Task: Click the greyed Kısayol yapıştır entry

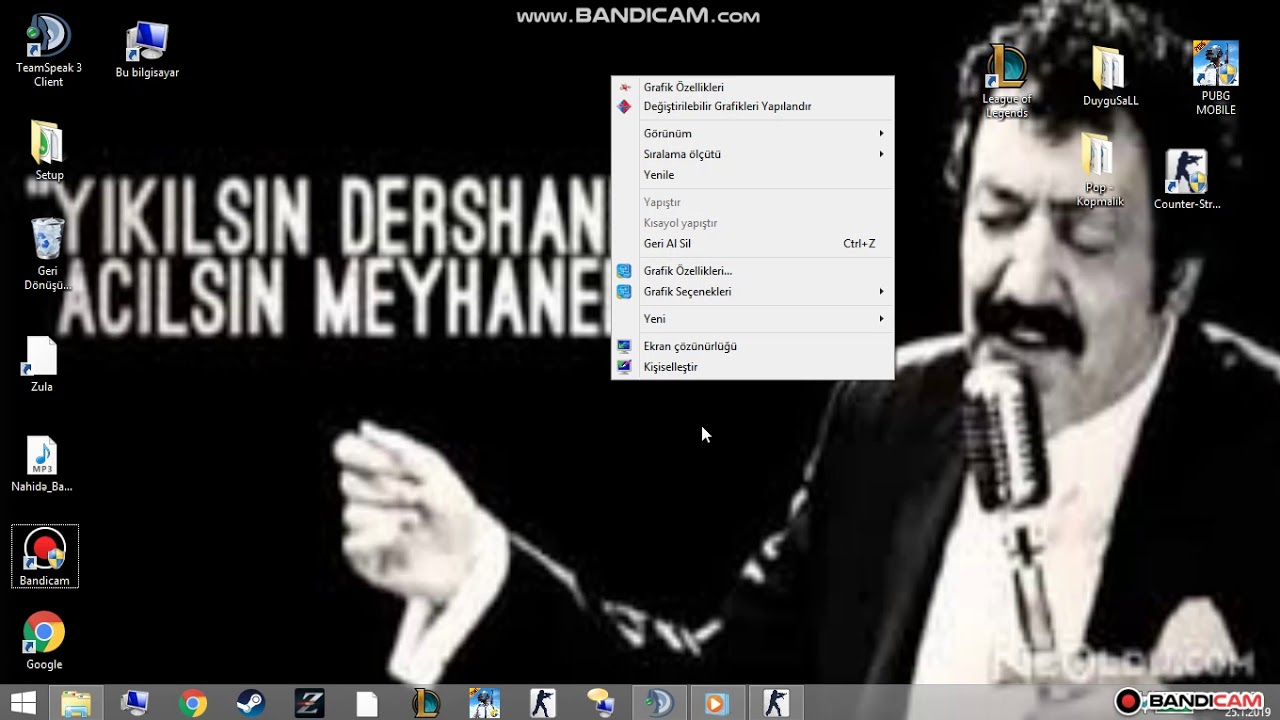Action: [x=752, y=223]
